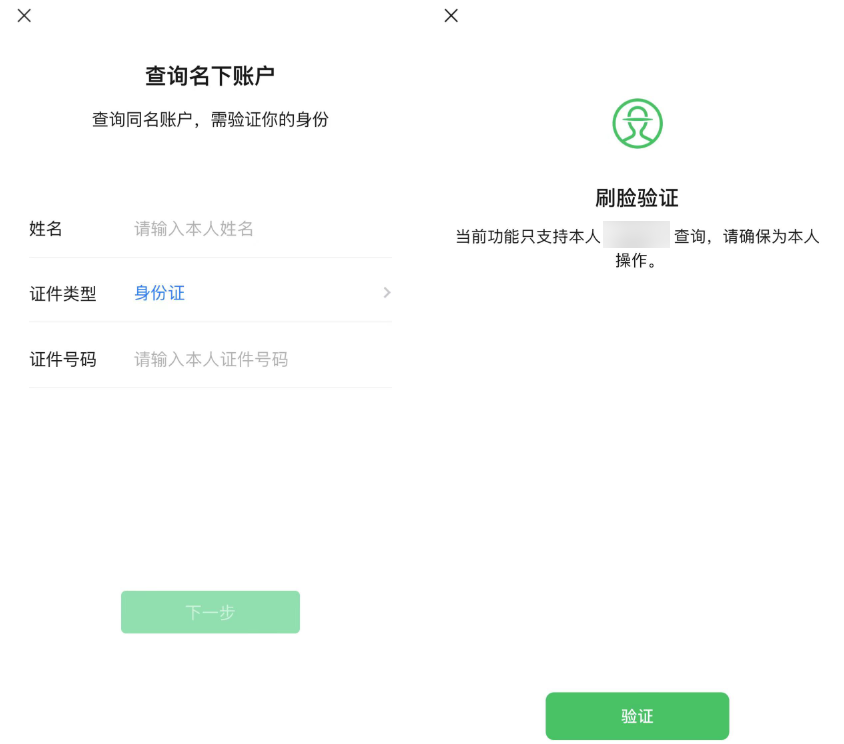This screenshot has width=844, height=744.
Task: Tap the green 验证 button
Action: [637, 716]
